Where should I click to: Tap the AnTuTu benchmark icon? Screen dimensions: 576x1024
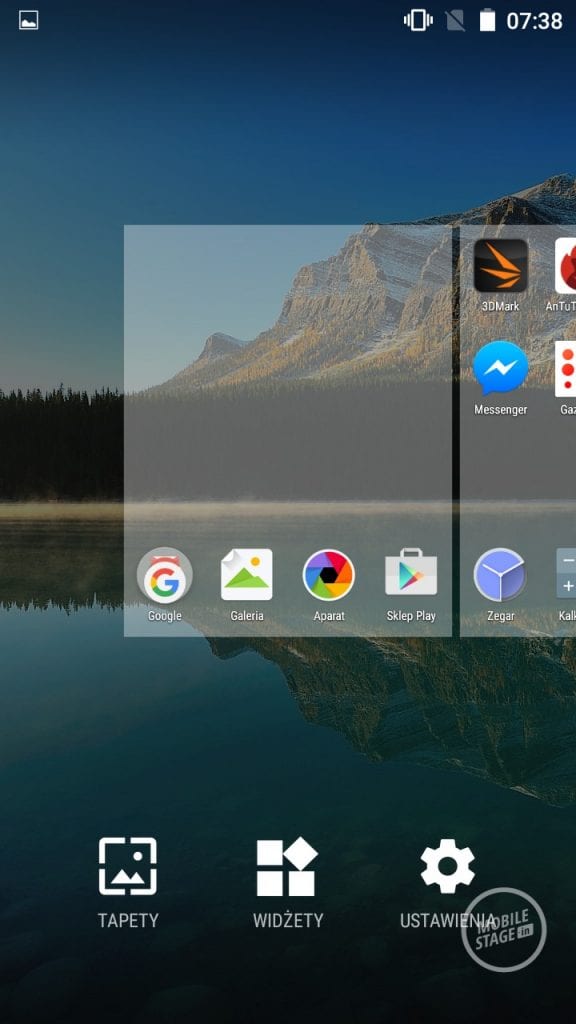(x=566, y=265)
